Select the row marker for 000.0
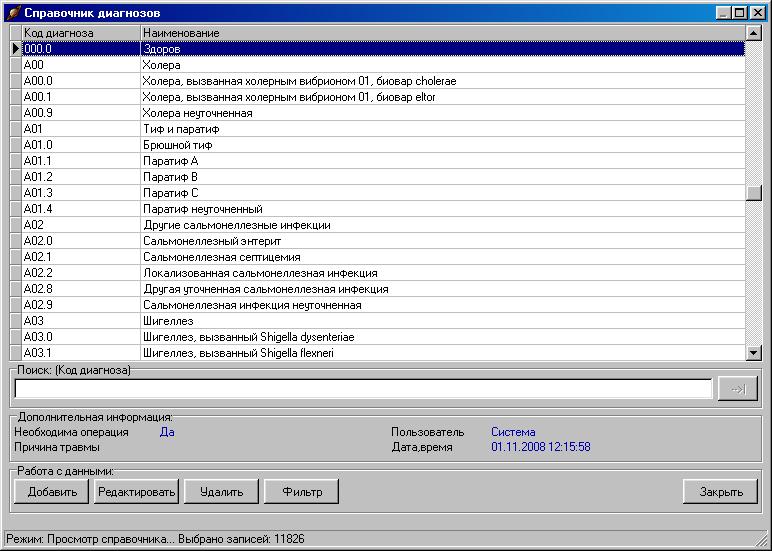The height and width of the screenshot is (551, 772). click(x=16, y=49)
